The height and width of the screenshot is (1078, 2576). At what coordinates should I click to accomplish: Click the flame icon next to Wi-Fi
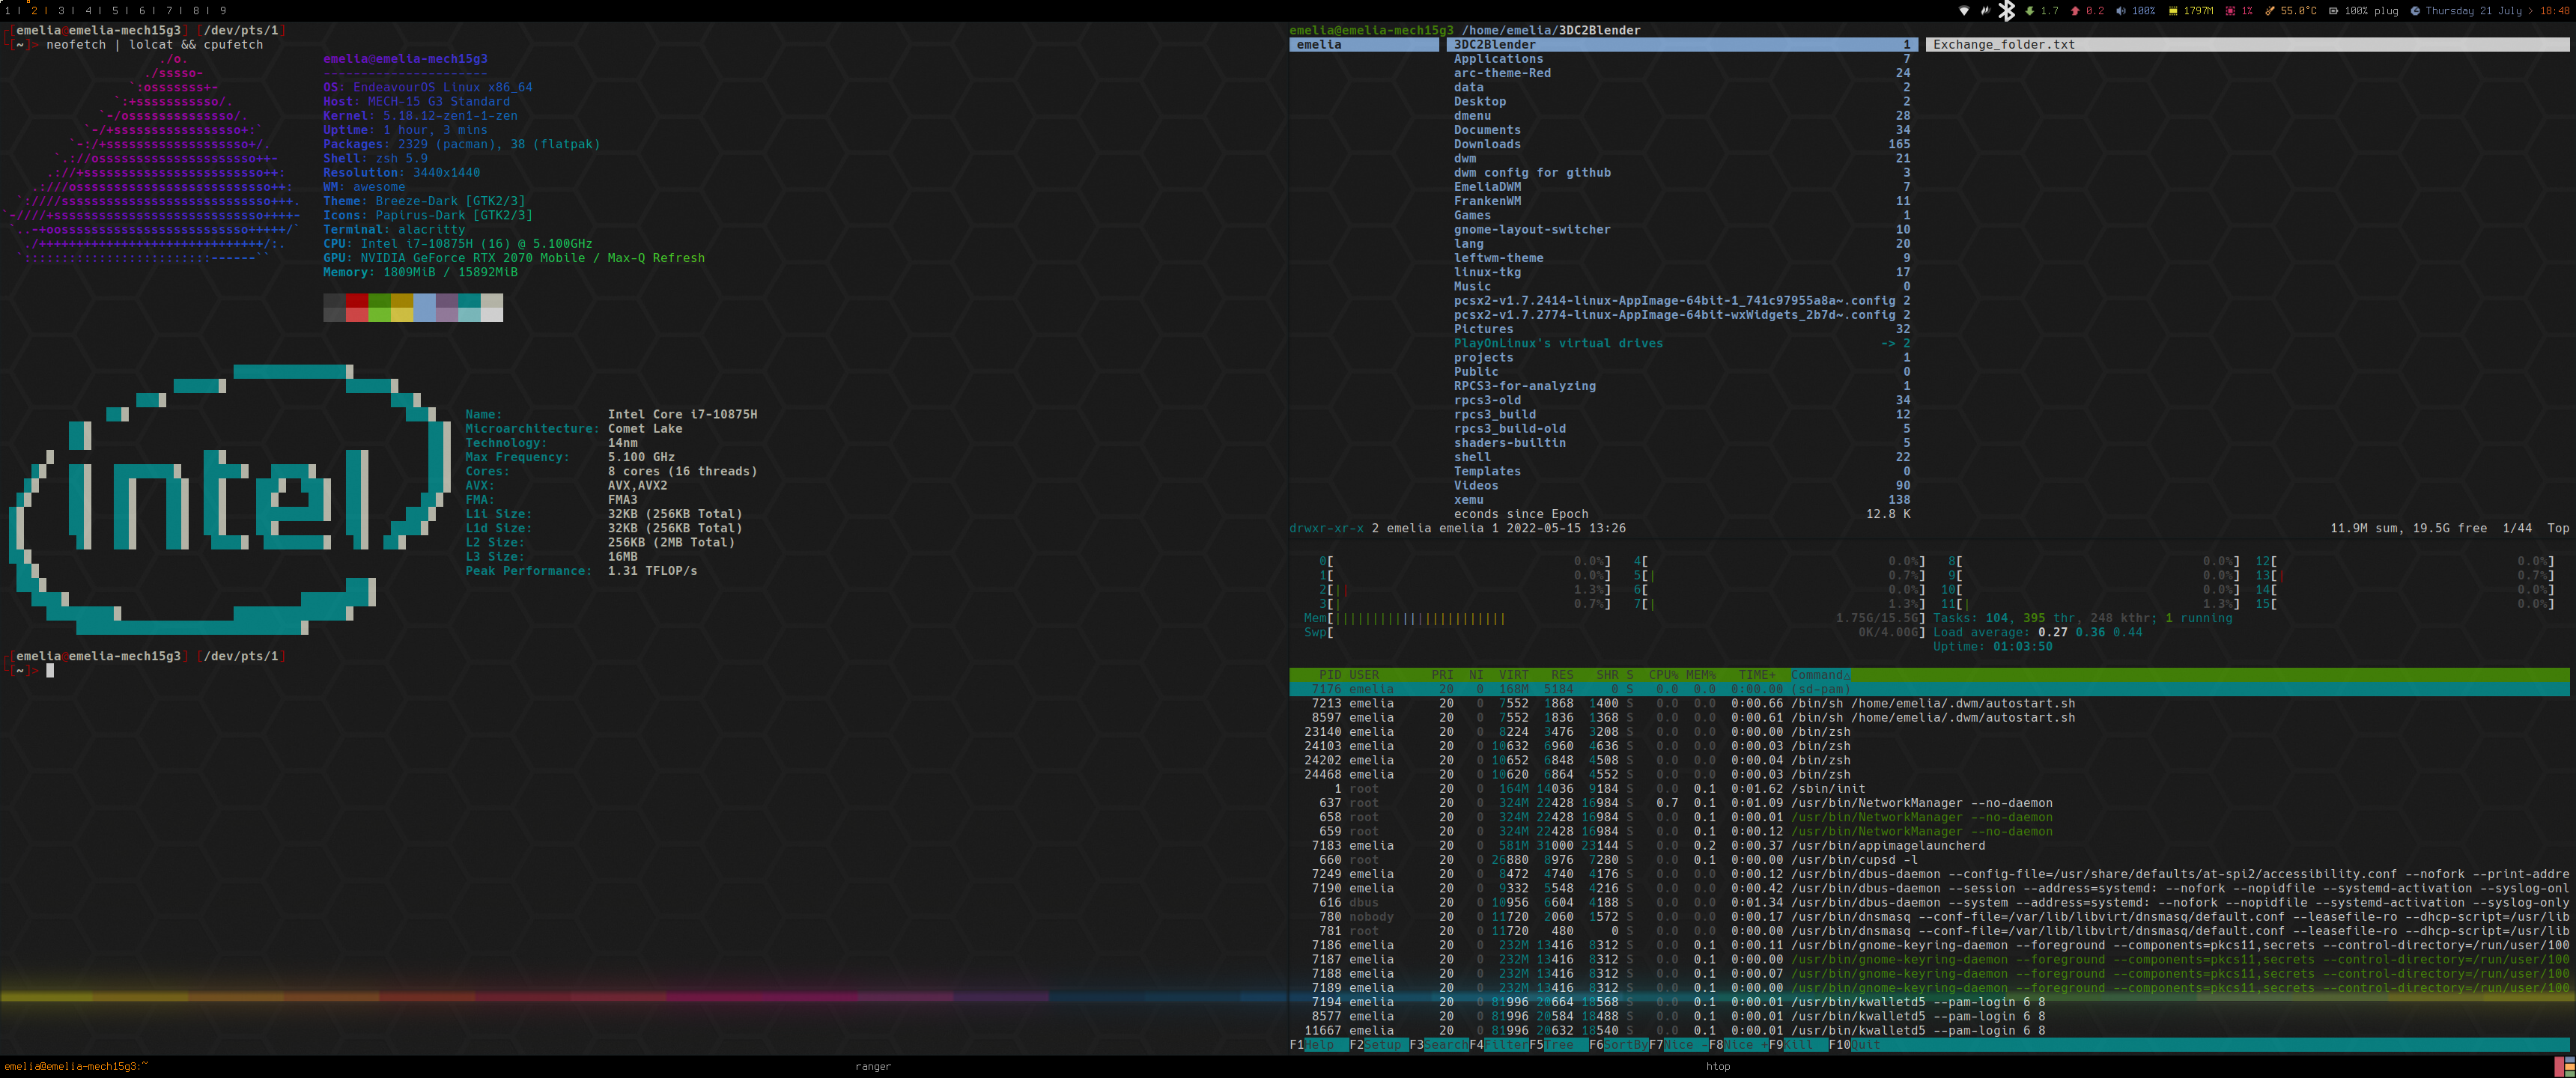(x=1986, y=11)
